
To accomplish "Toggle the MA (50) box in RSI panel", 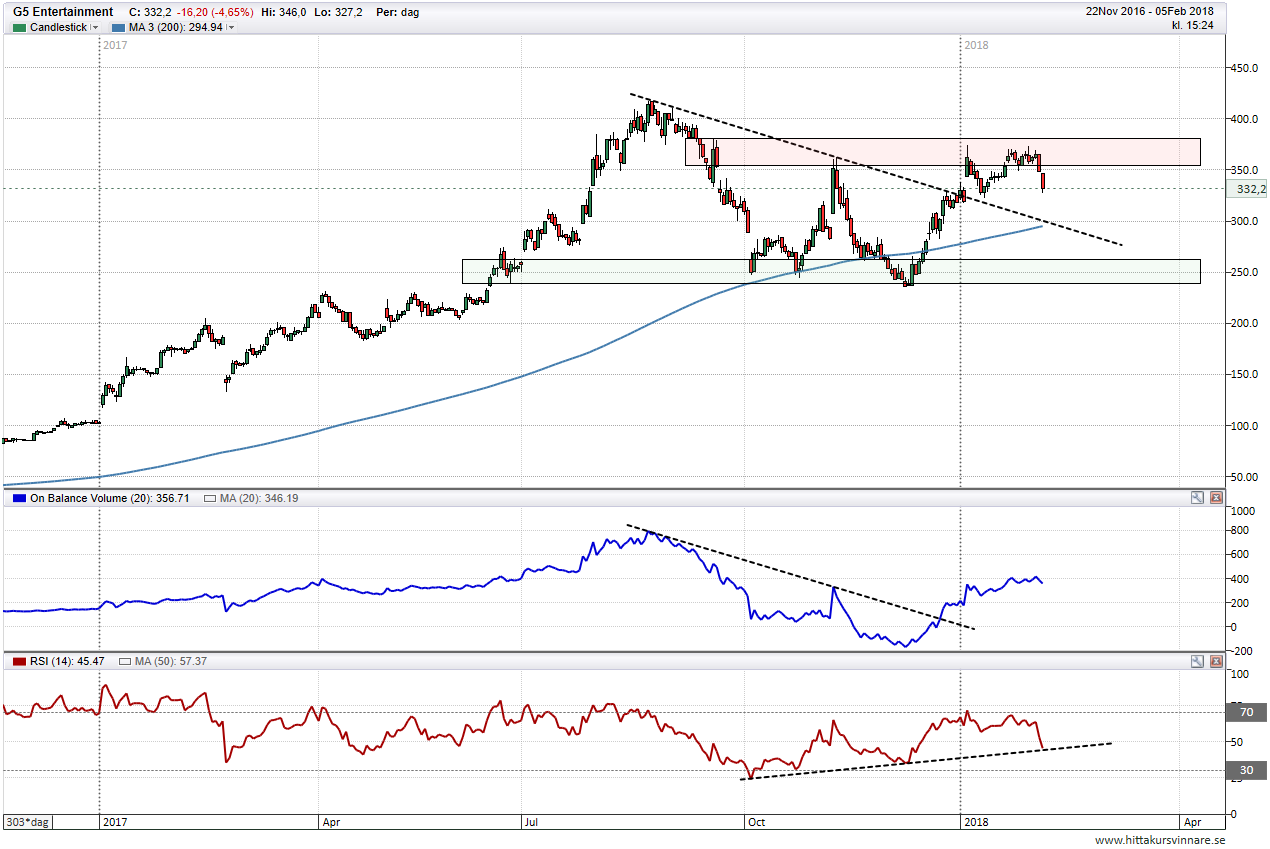I will coord(125,661).
